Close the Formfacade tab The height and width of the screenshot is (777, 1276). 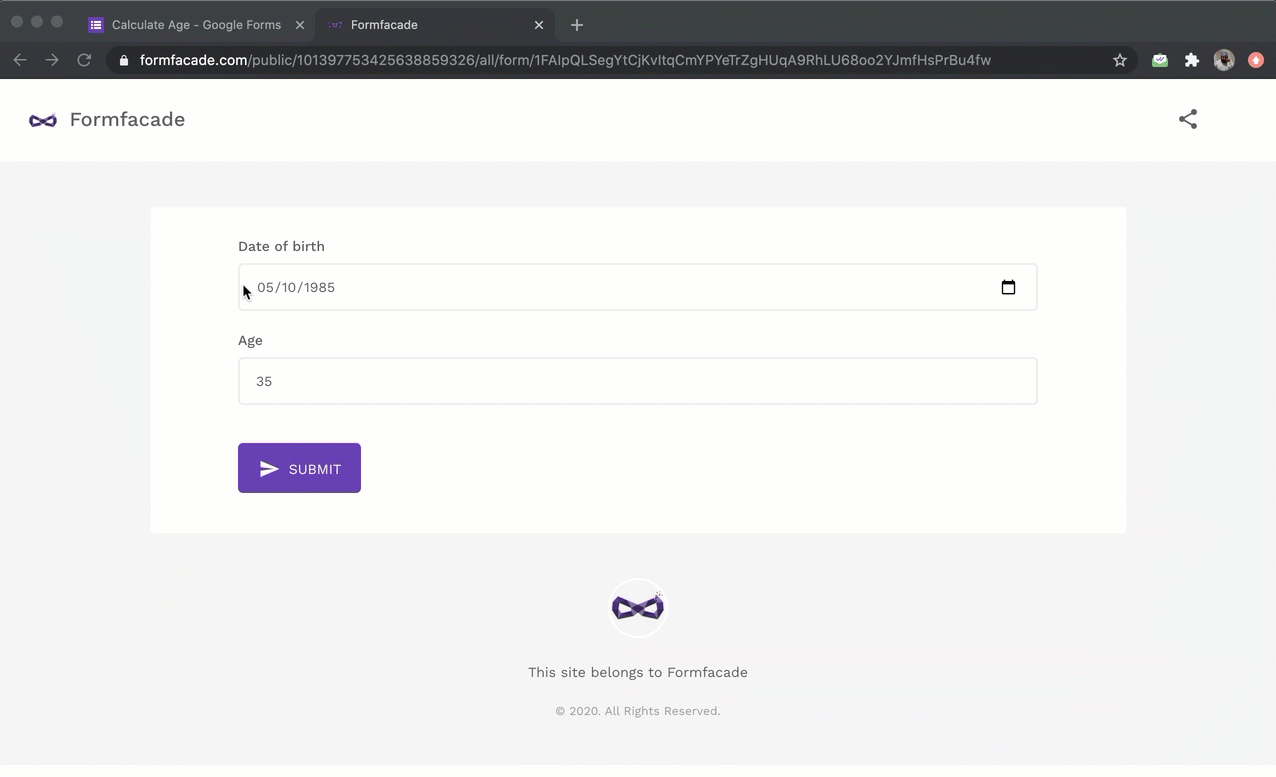click(539, 25)
